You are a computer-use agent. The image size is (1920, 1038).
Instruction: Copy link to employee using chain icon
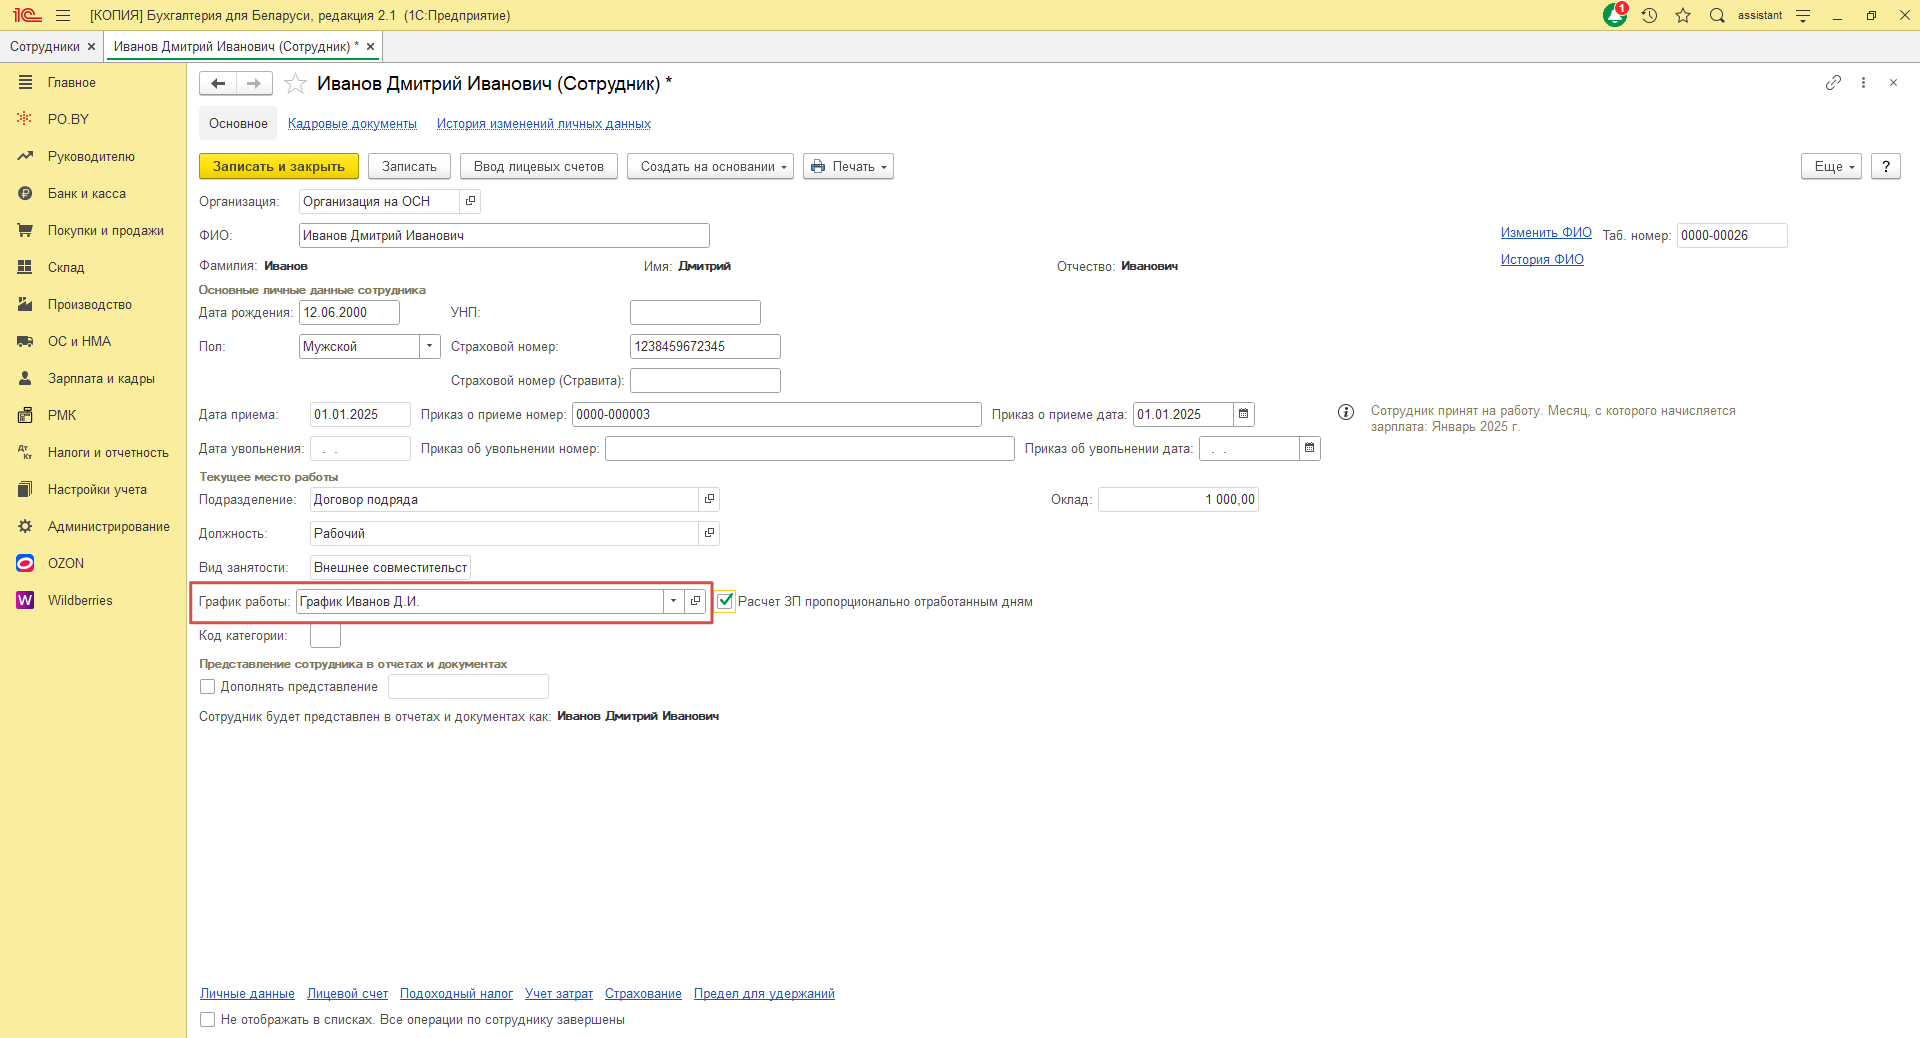1832,83
